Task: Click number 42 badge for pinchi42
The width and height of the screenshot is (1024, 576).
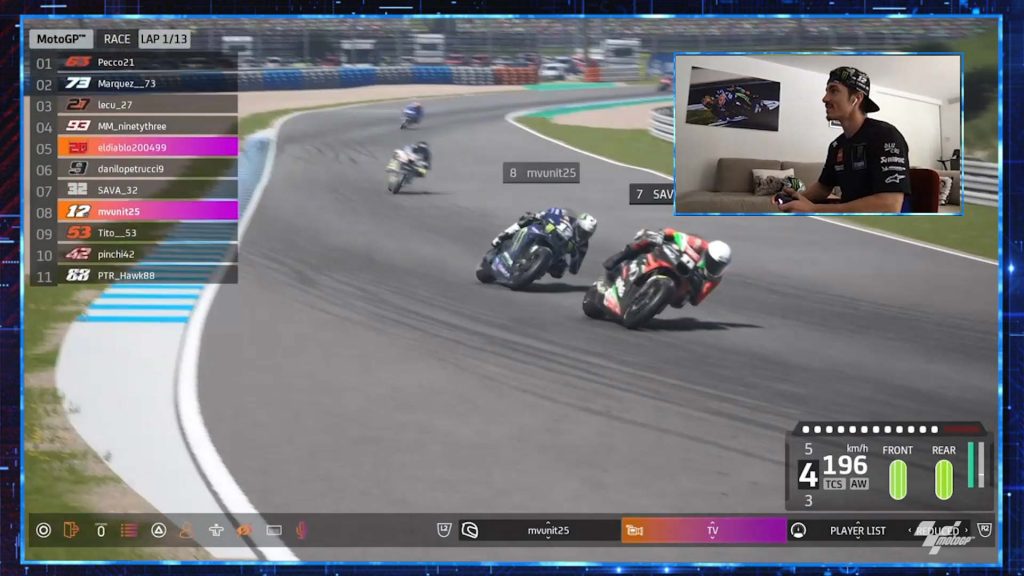Action: [x=78, y=254]
